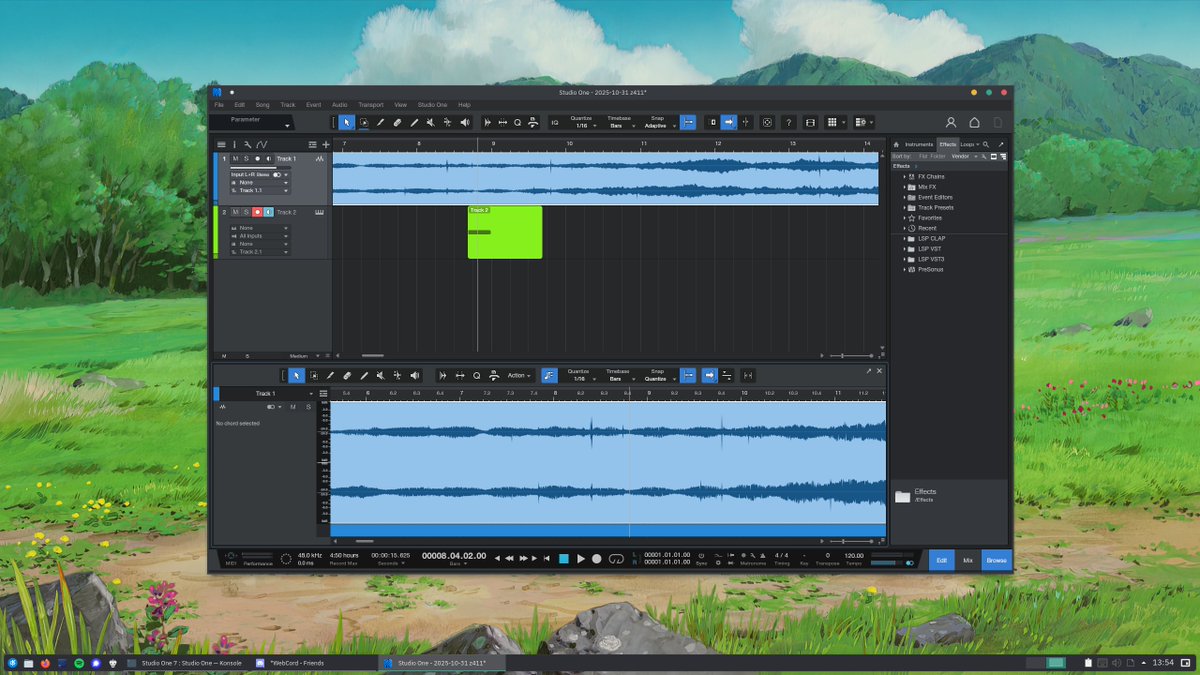Viewport: 1200px width, 675px height.
Task: Open the track list icon
Action: 222,145
